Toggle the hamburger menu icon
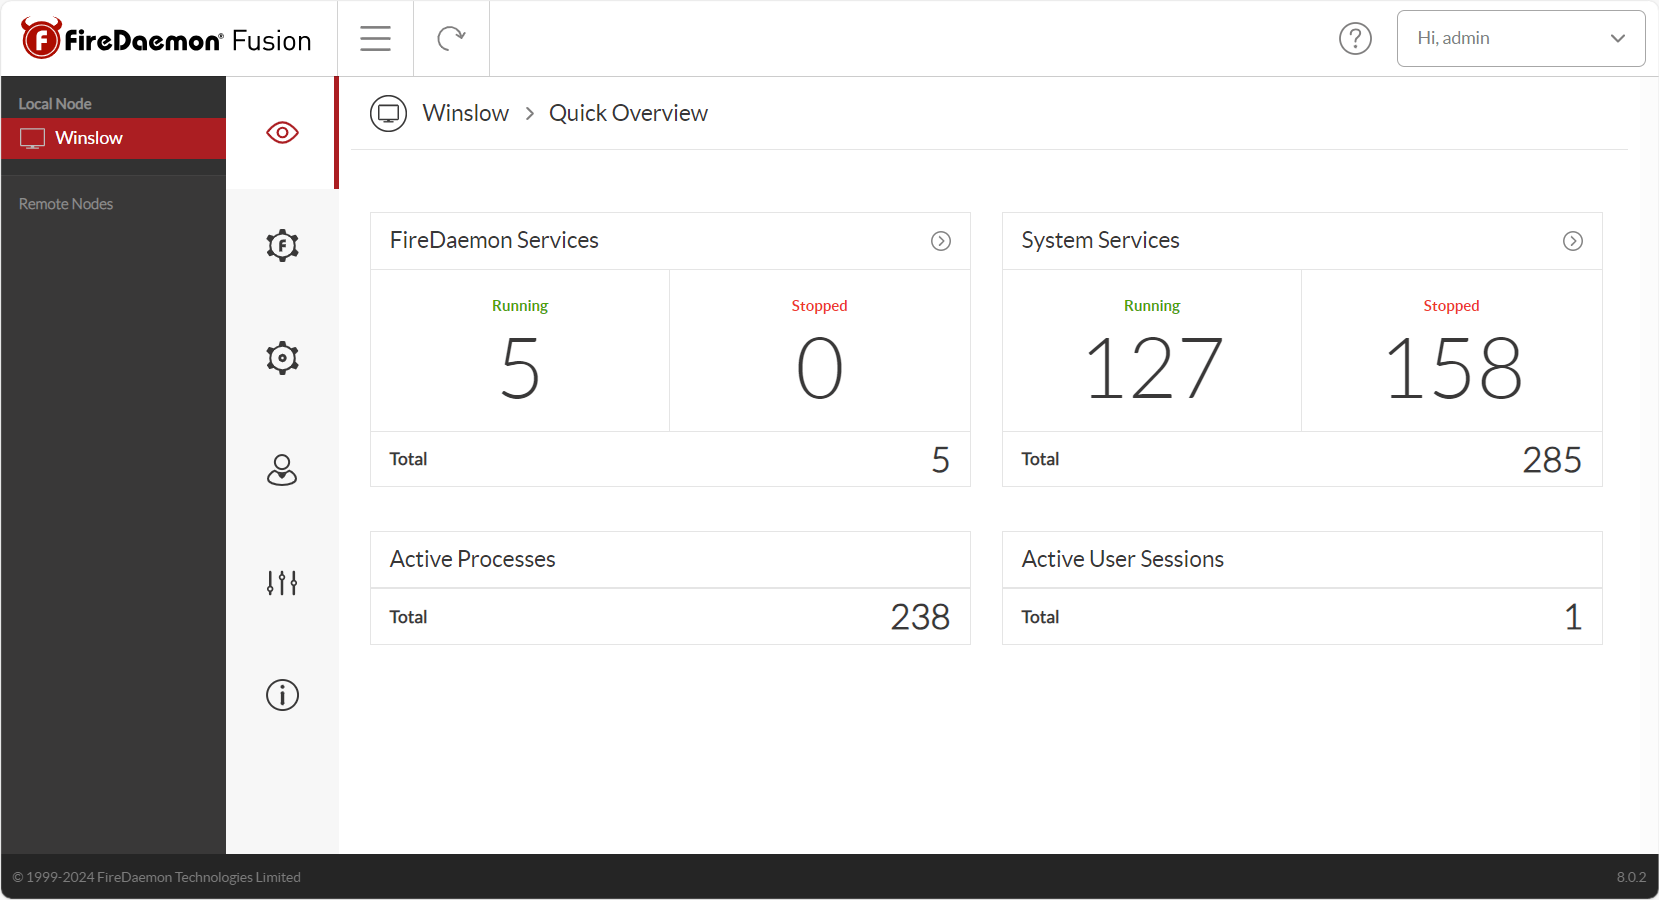 pyautogui.click(x=376, y=38)
